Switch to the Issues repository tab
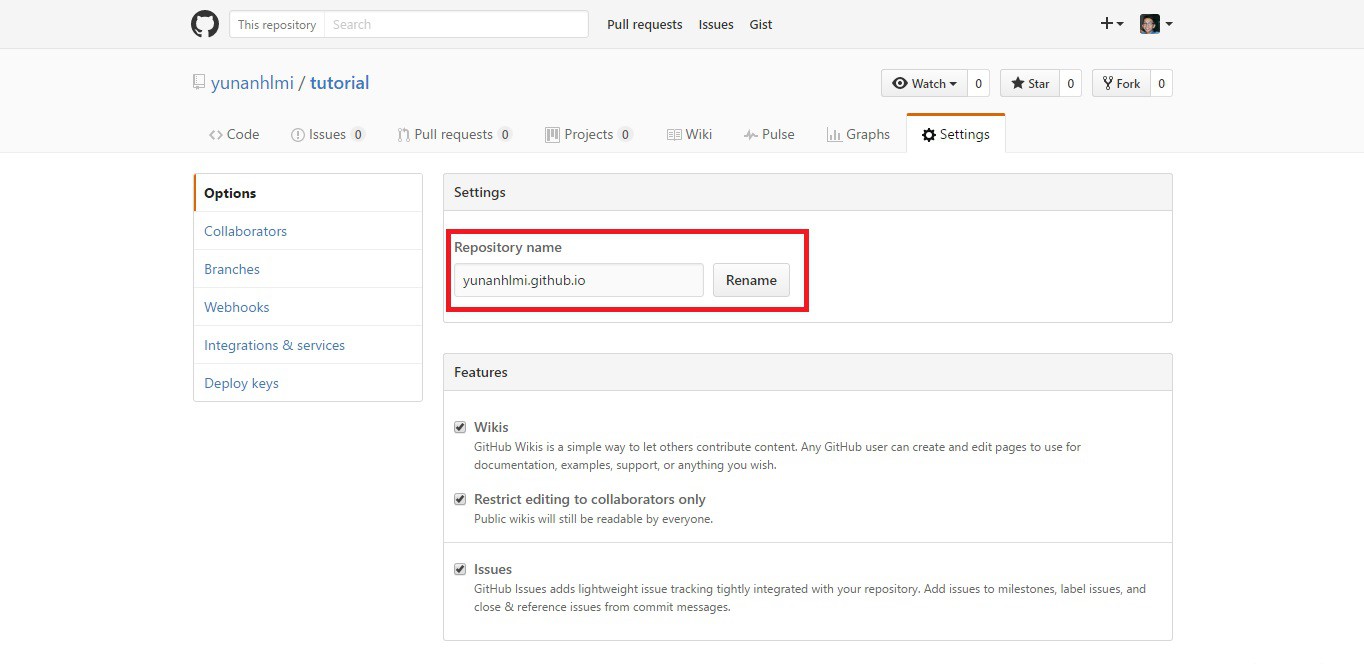This screenshot has height=664, width=1364. point(327,134)
